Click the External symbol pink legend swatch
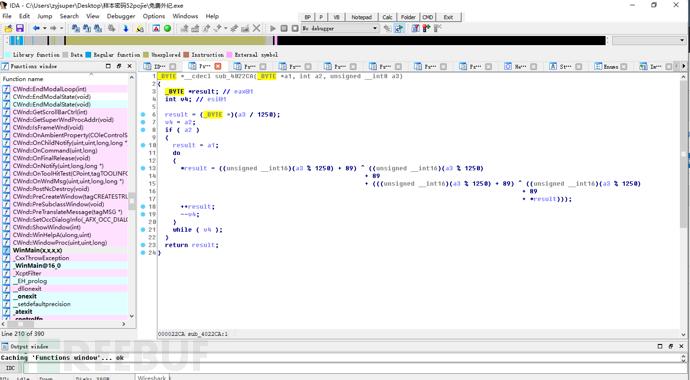 click(229, 55)
